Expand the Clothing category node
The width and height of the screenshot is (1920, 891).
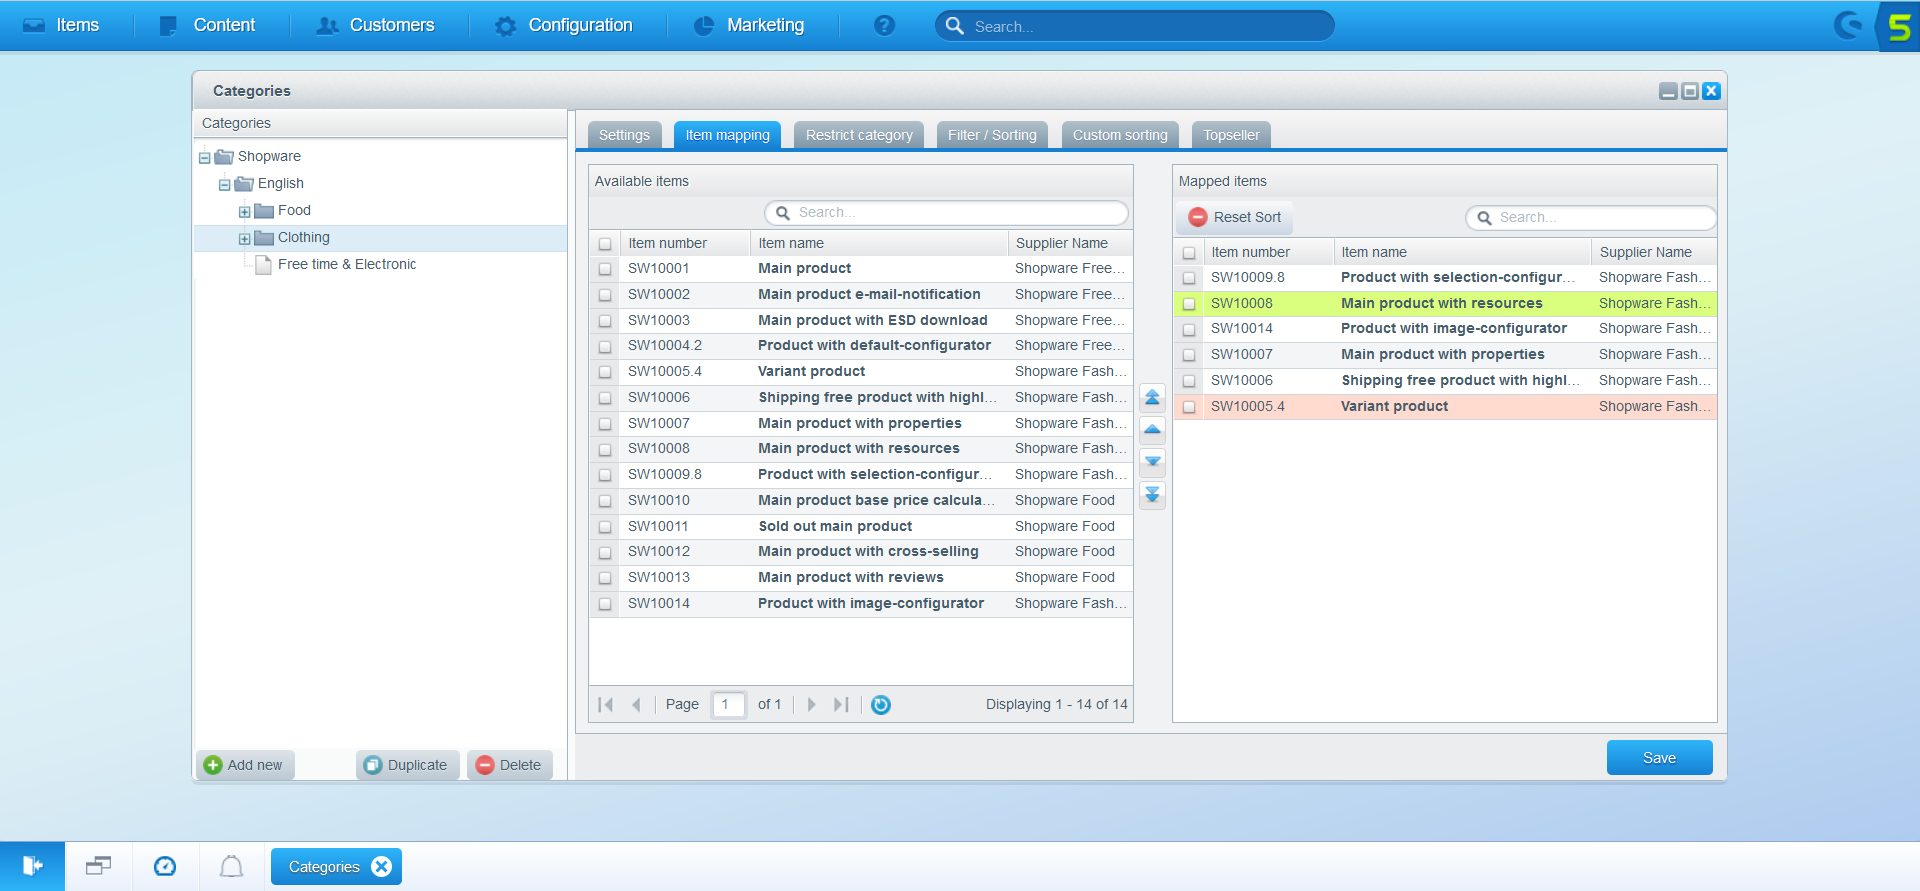pyautogui.click(x=244, y=239)
